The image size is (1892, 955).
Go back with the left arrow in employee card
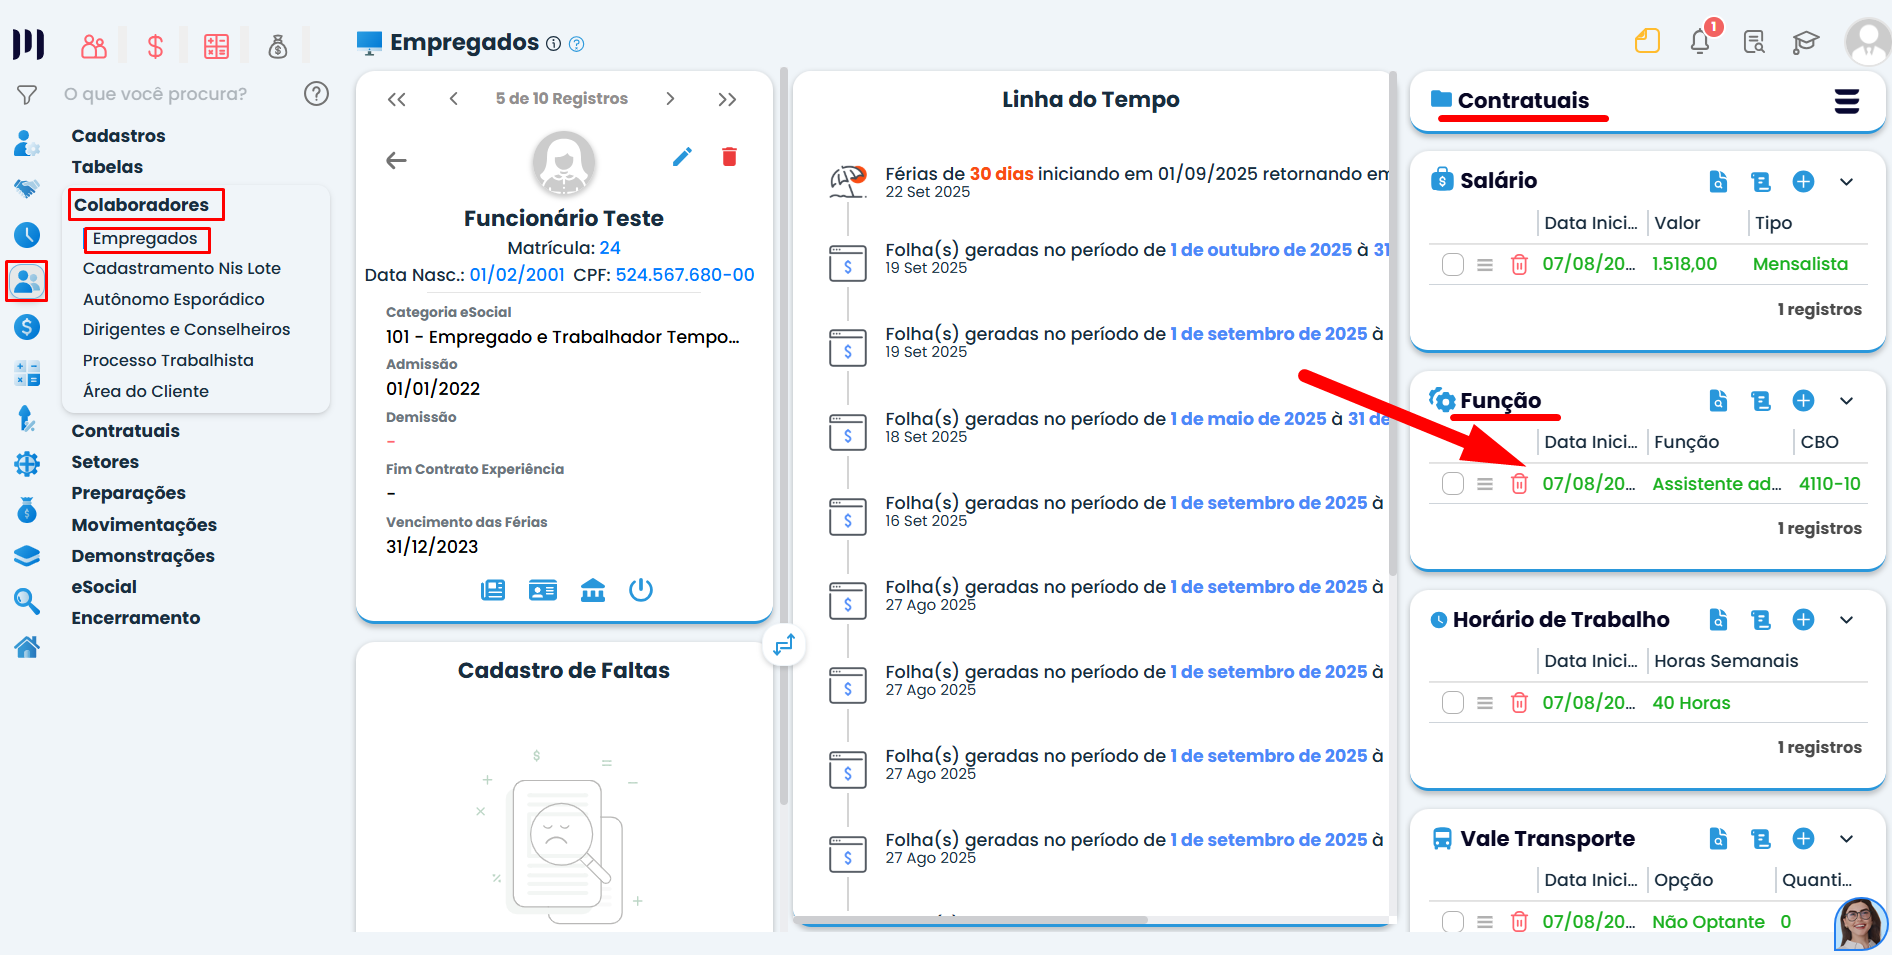[397, 160]
